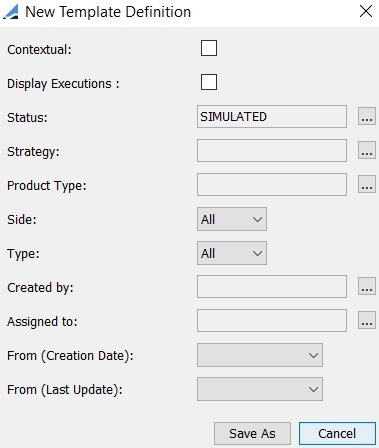Screen dimensions: 379x448
Task: Click into the Strategy text field
Action: [x=272, y=150]
